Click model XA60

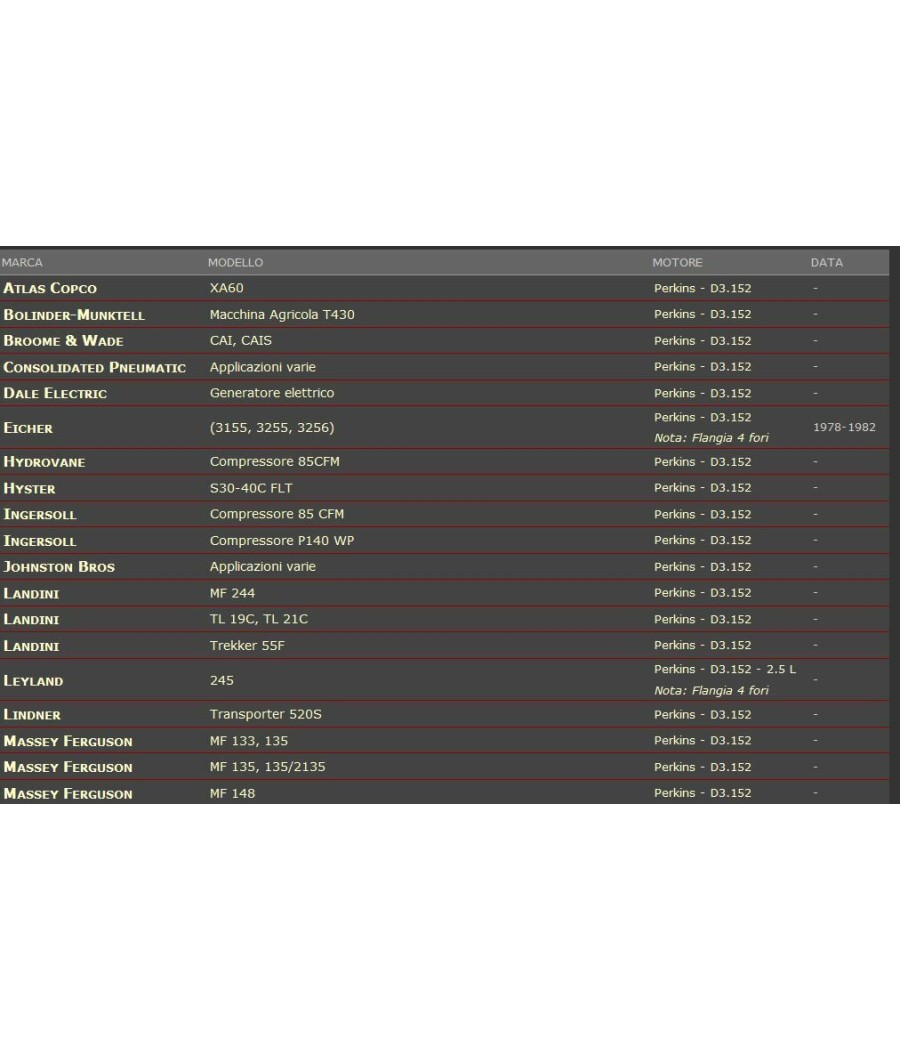click(226, 288)
